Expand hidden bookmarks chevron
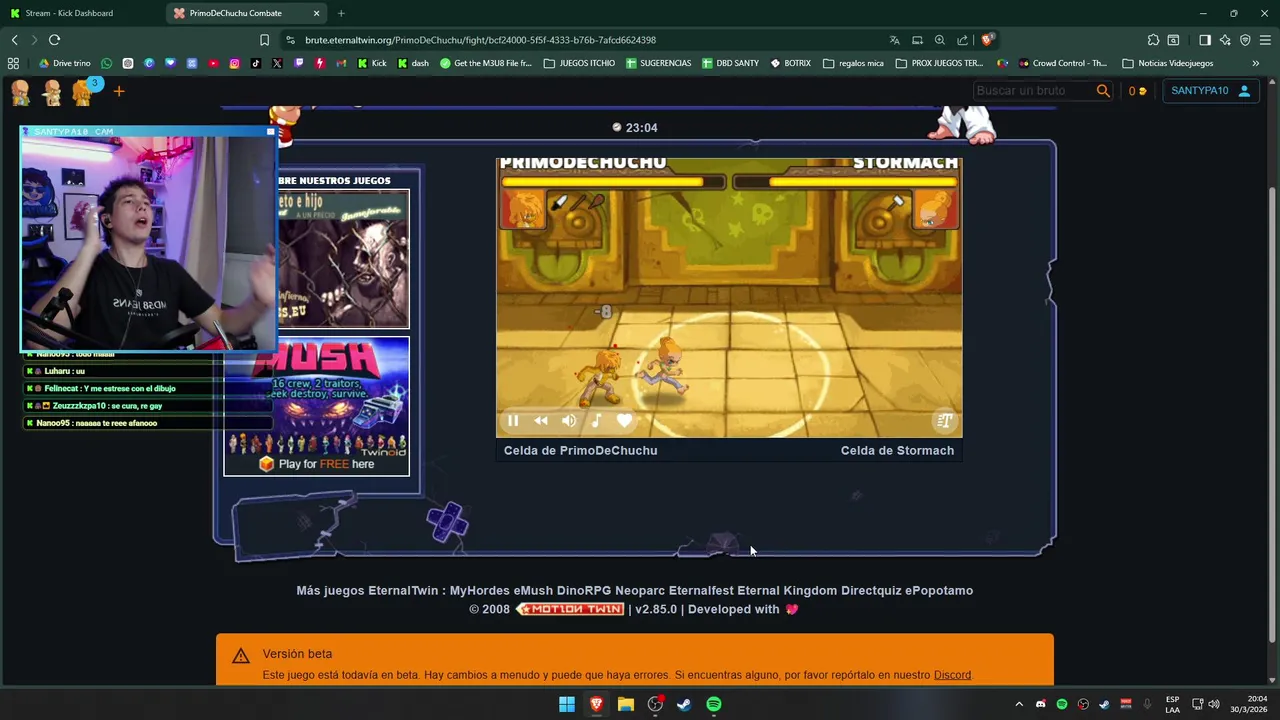The height and width of the screenshot is (720, 1280). click(x=1255, y=63)
